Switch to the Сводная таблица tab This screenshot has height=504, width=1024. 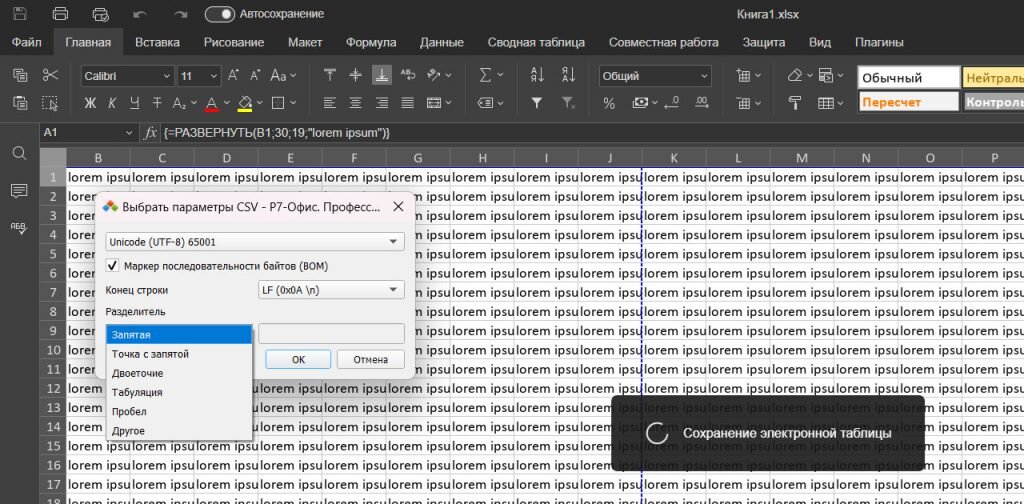click(536, 42)
